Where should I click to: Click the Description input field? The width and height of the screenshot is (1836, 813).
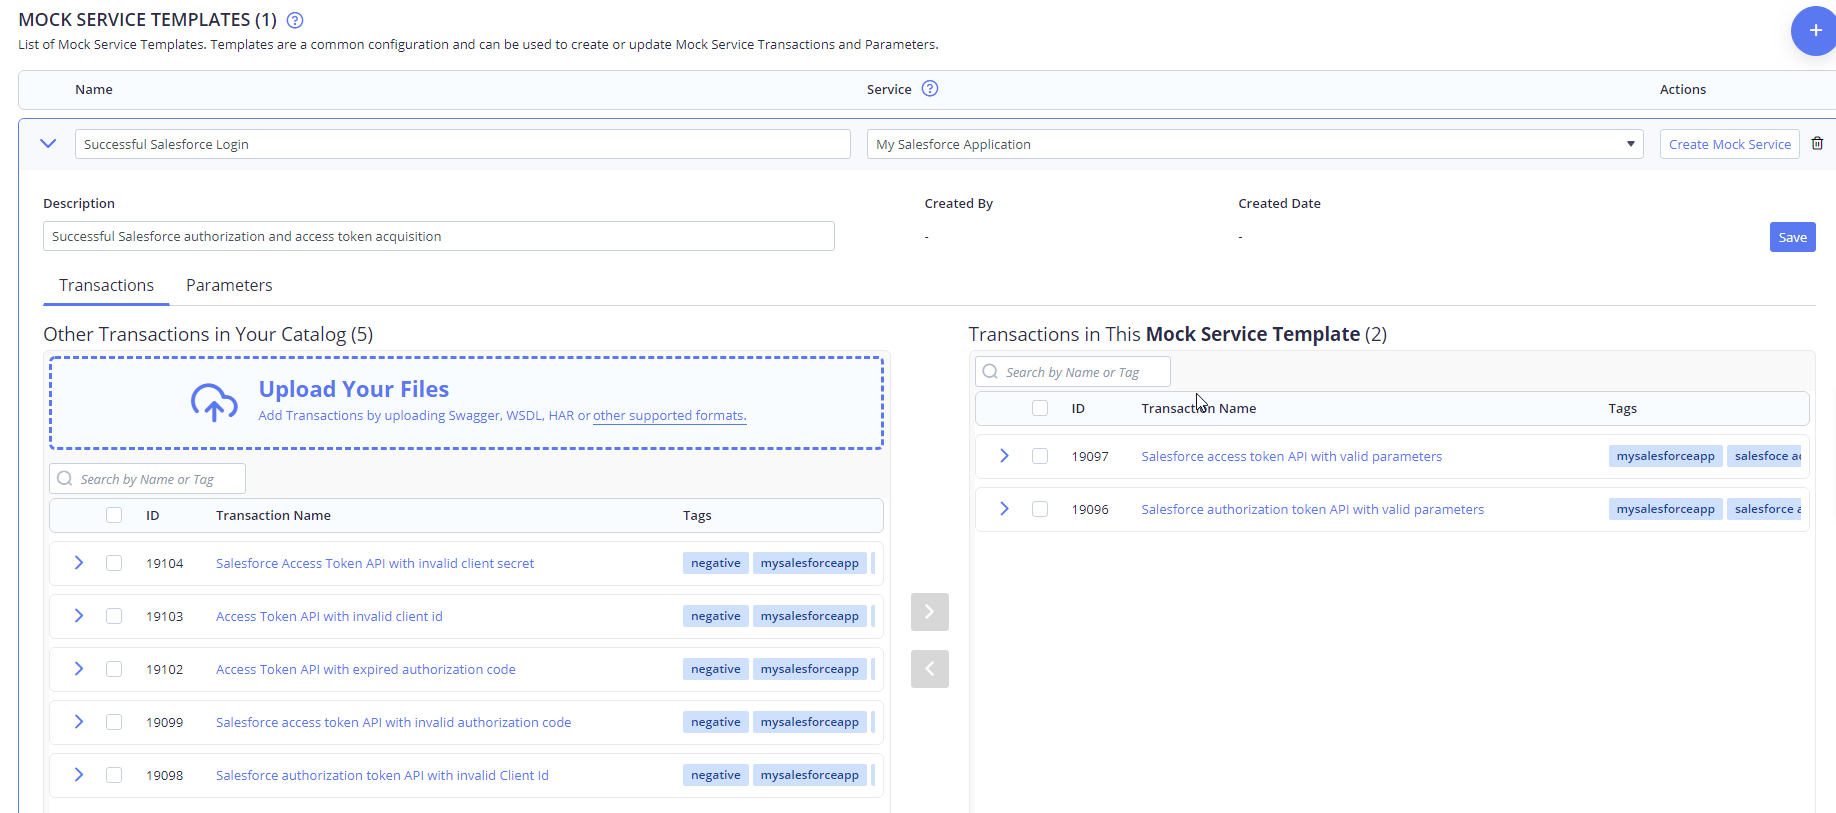[439, 236]
